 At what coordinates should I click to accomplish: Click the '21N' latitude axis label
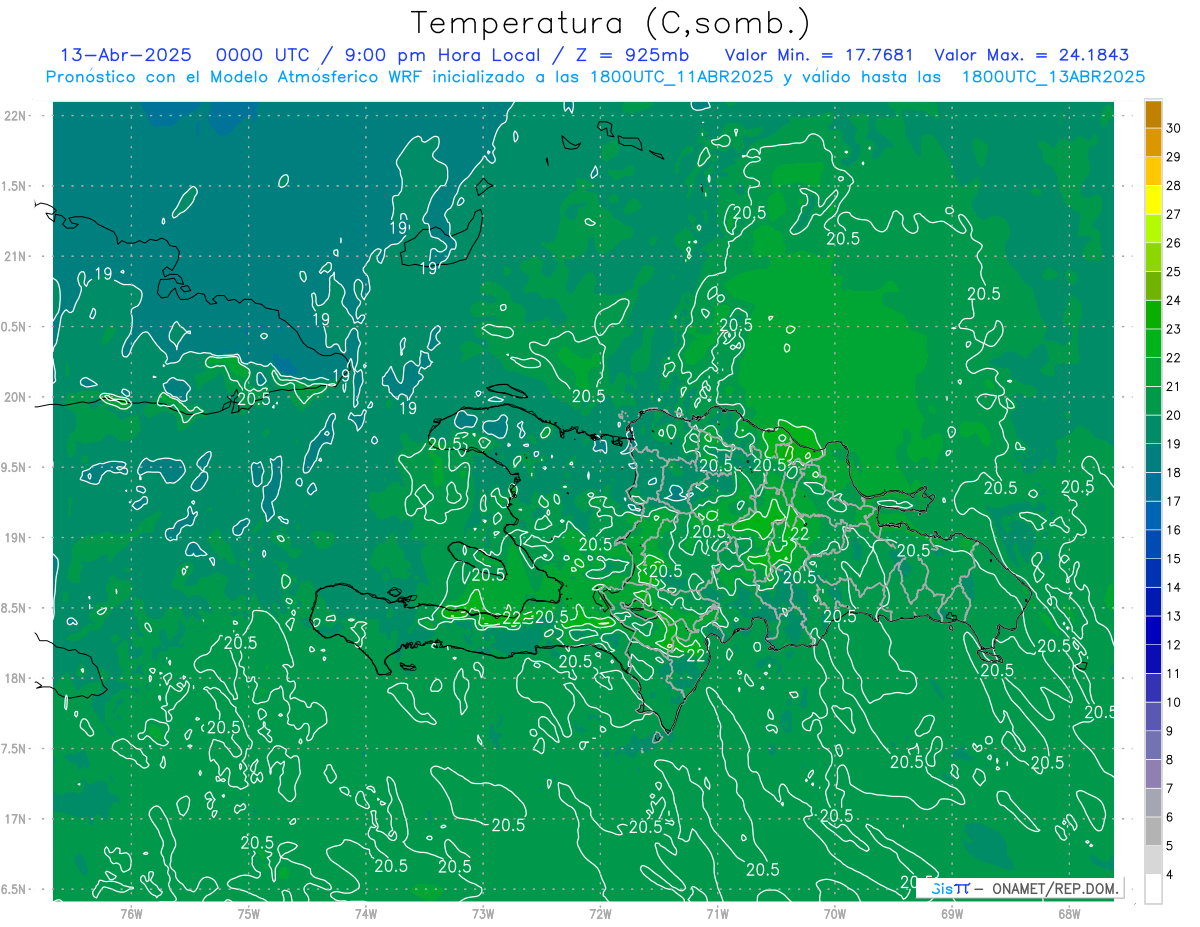pyautogui.click(x=15, y=256)
